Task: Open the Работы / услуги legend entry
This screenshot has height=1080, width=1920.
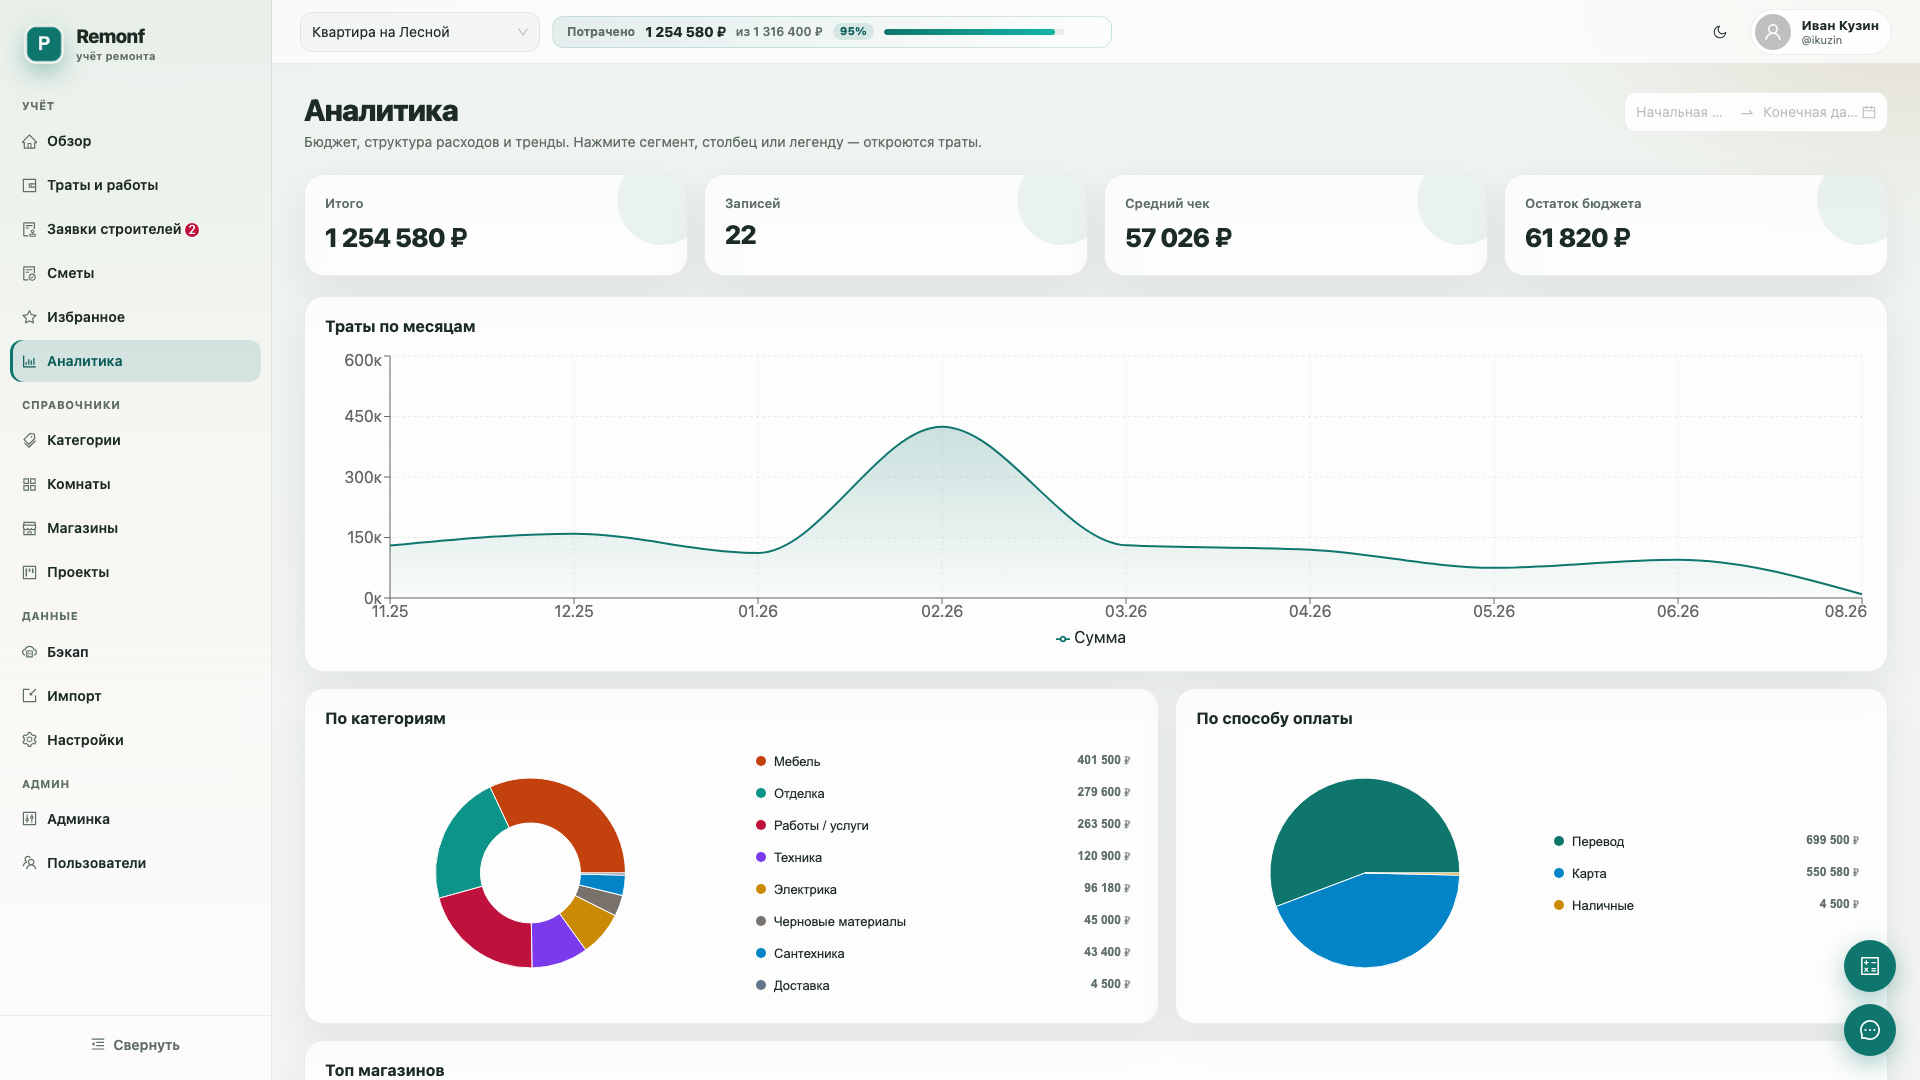Action: 943,825
